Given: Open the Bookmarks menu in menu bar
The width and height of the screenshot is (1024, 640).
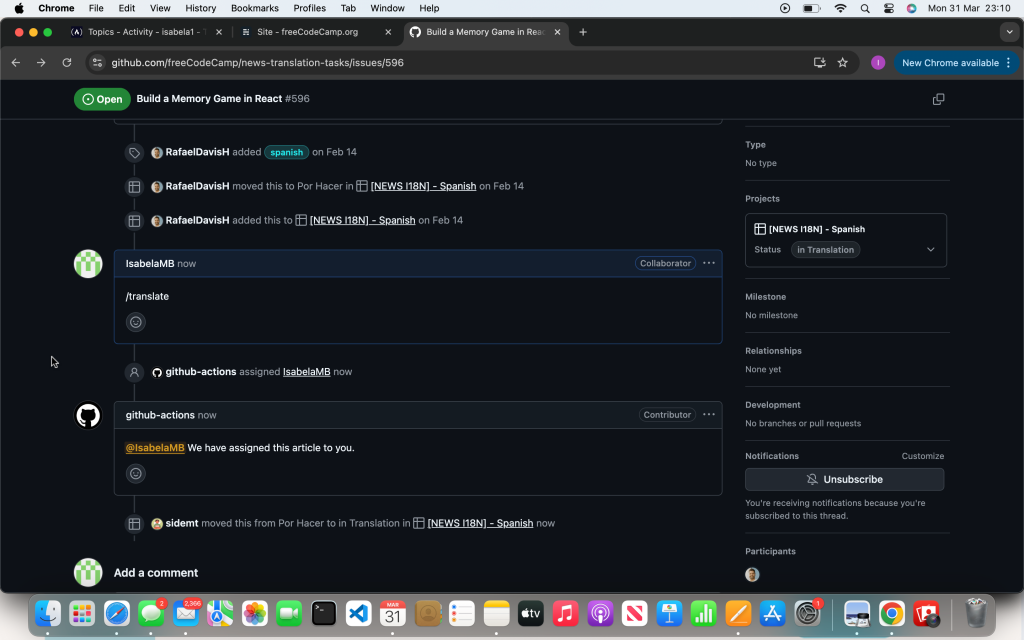Looking at the screenshot, I should tap(254, 8).
